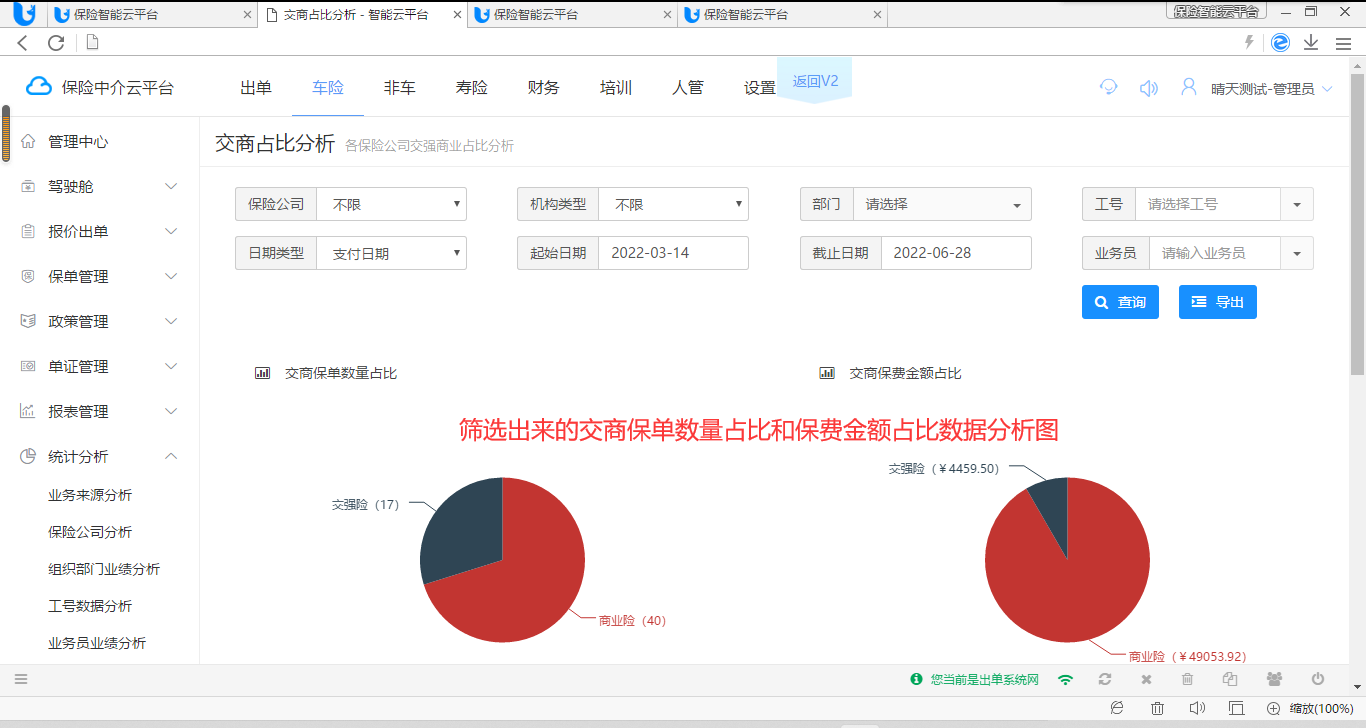Click the copy icon in bottom status bar
This screenshot has height=728, width=1366.
[1230, 679]
